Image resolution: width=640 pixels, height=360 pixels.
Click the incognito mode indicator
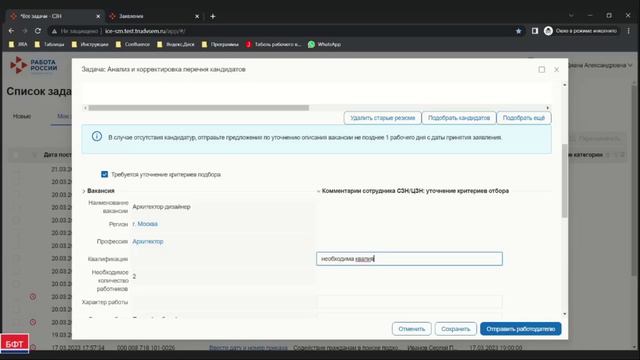(x=581, y=31)
